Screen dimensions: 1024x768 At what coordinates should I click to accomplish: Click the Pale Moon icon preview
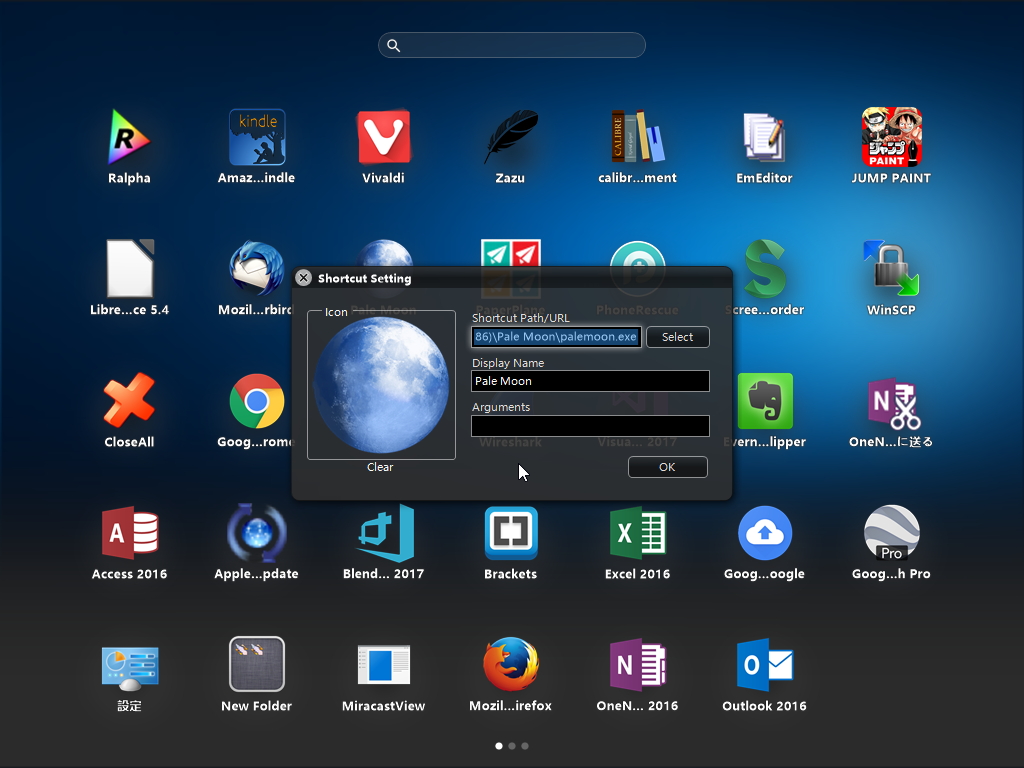coord(381,385)
